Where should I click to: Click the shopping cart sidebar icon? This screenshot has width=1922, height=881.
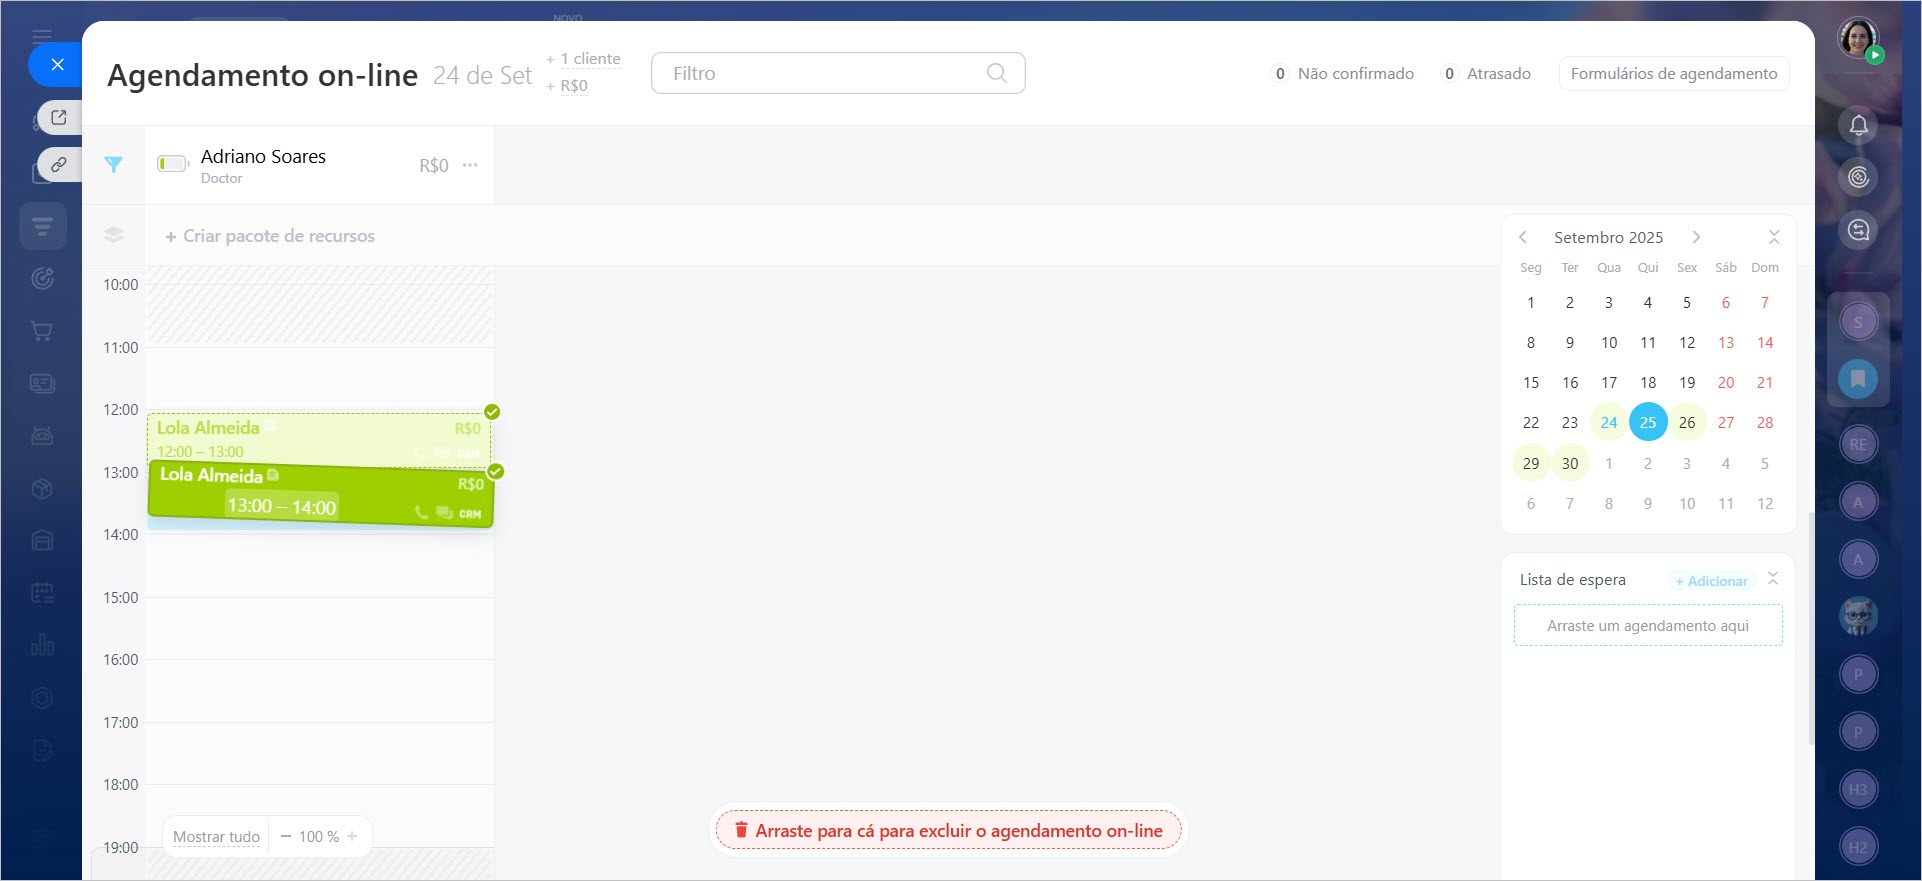[42, 331]
